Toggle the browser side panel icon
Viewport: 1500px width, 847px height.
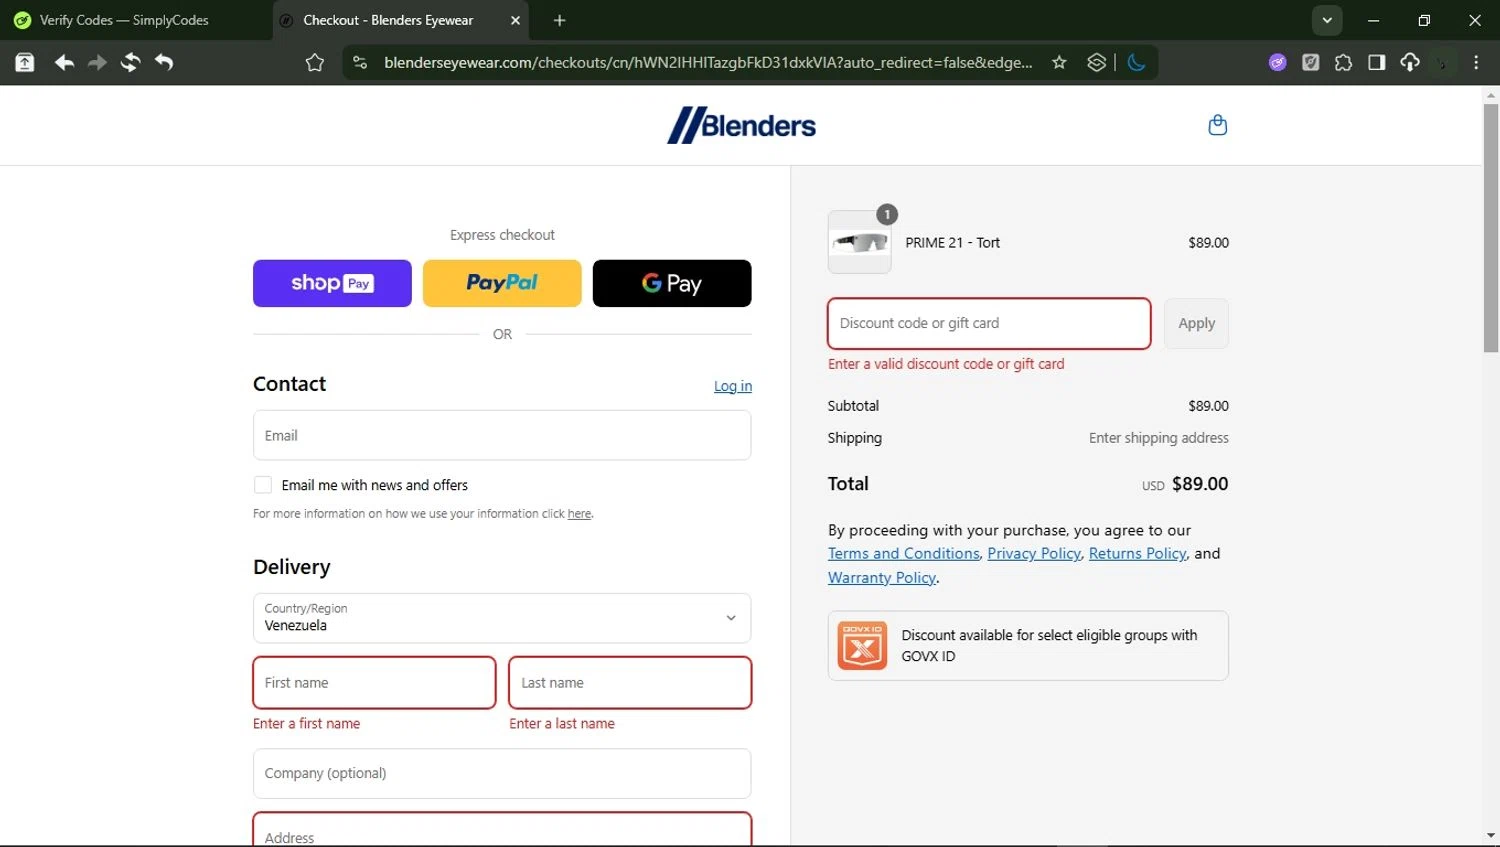pos(1376,62)
